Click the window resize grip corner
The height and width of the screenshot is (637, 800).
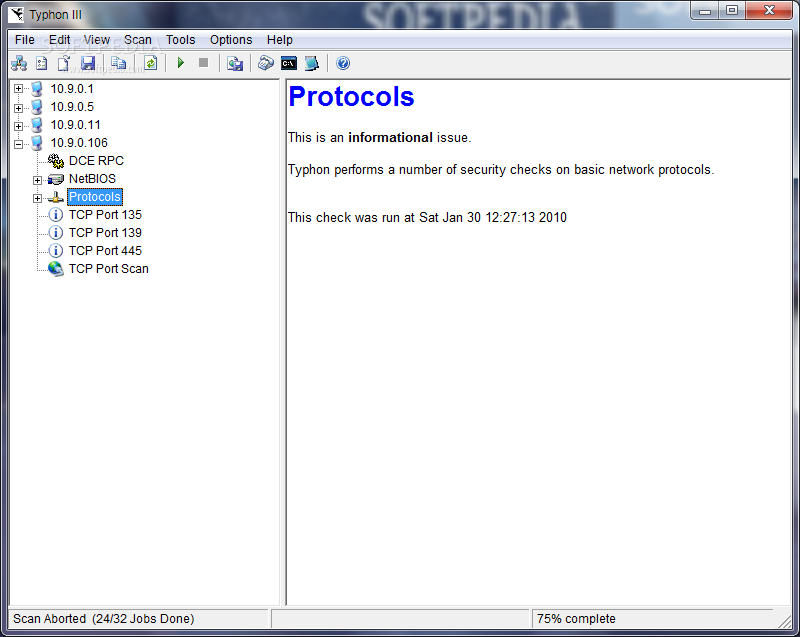click(784, 621)
